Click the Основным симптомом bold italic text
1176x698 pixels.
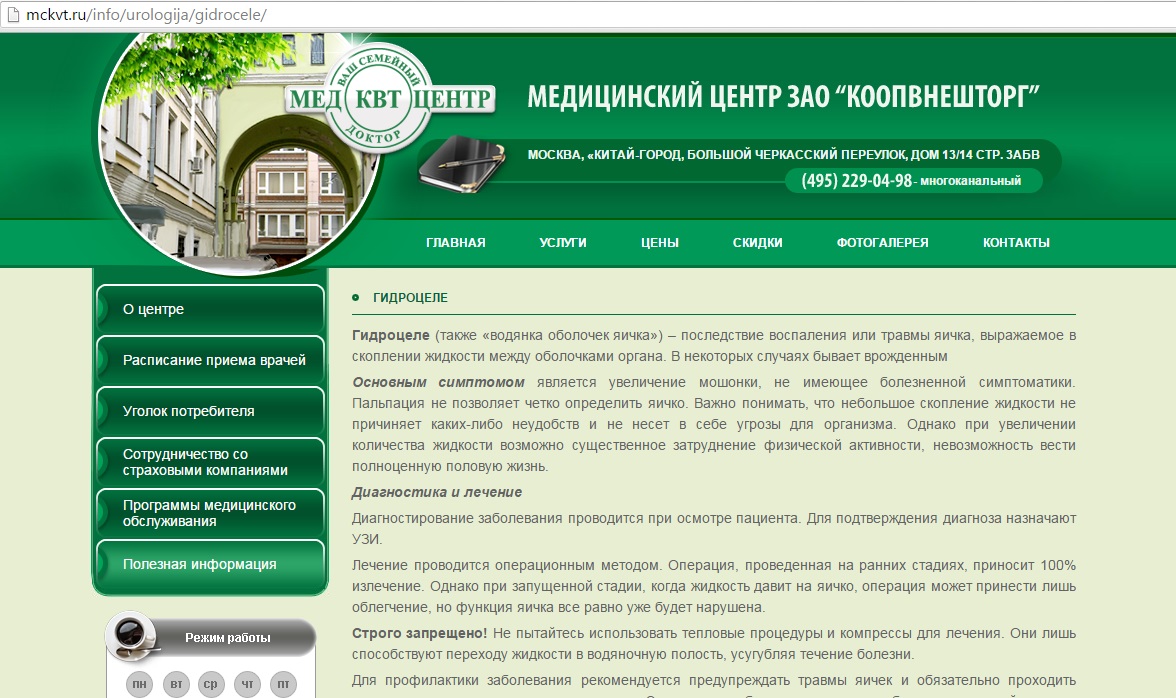(439, 382)
